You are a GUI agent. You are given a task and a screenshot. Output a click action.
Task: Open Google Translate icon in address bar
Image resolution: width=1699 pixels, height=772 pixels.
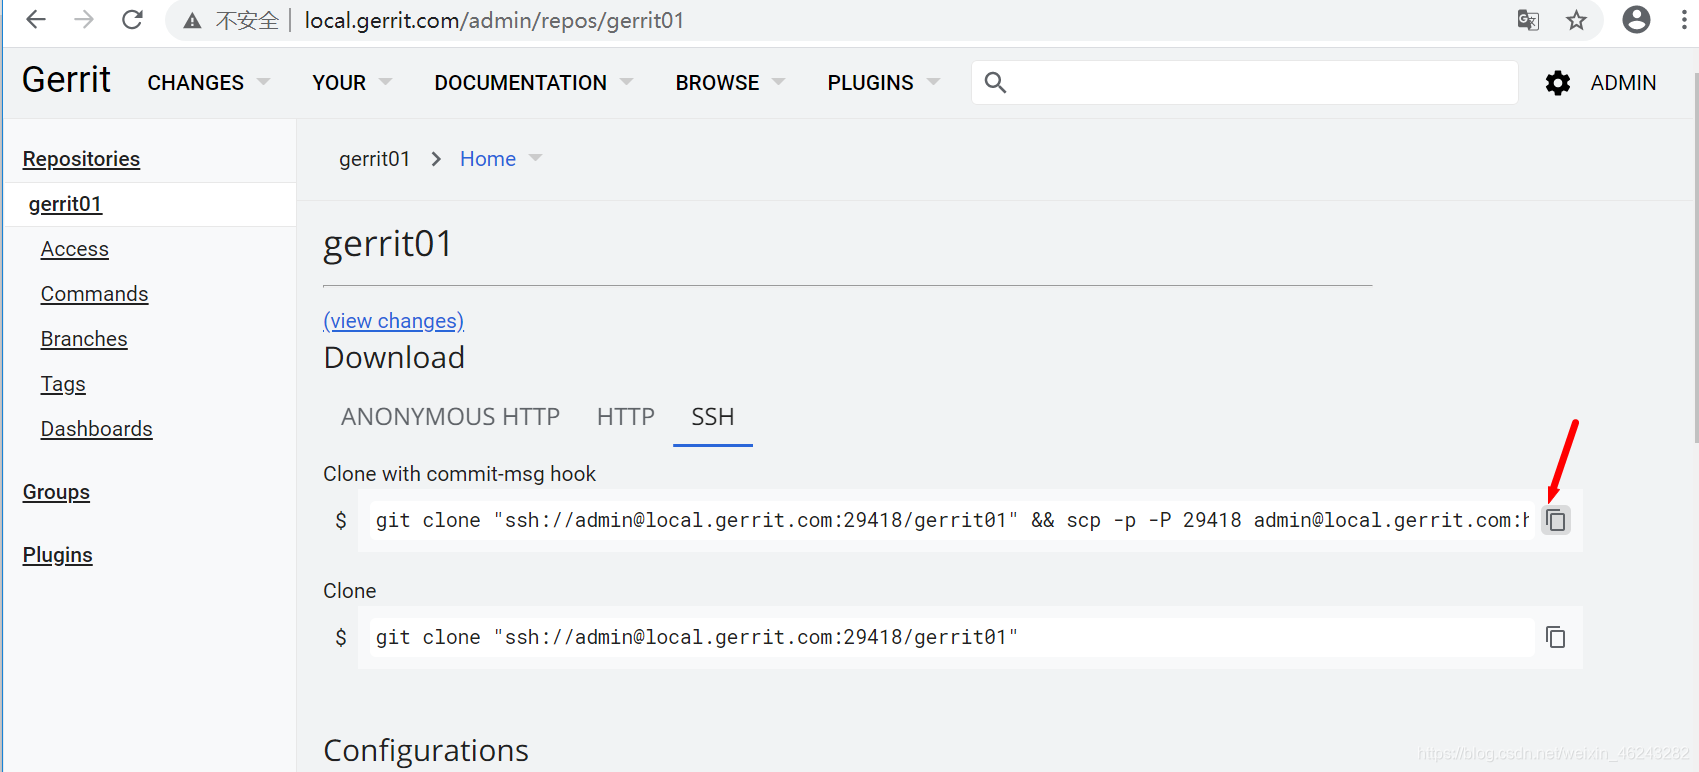(x=1528, y=20)
